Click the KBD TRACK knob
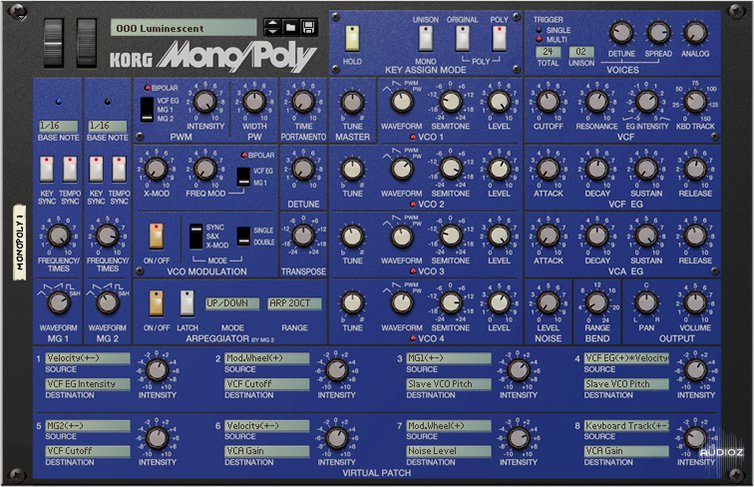Image resolution: width=754 pixels, height=487 pixels. tap(695, 101)
